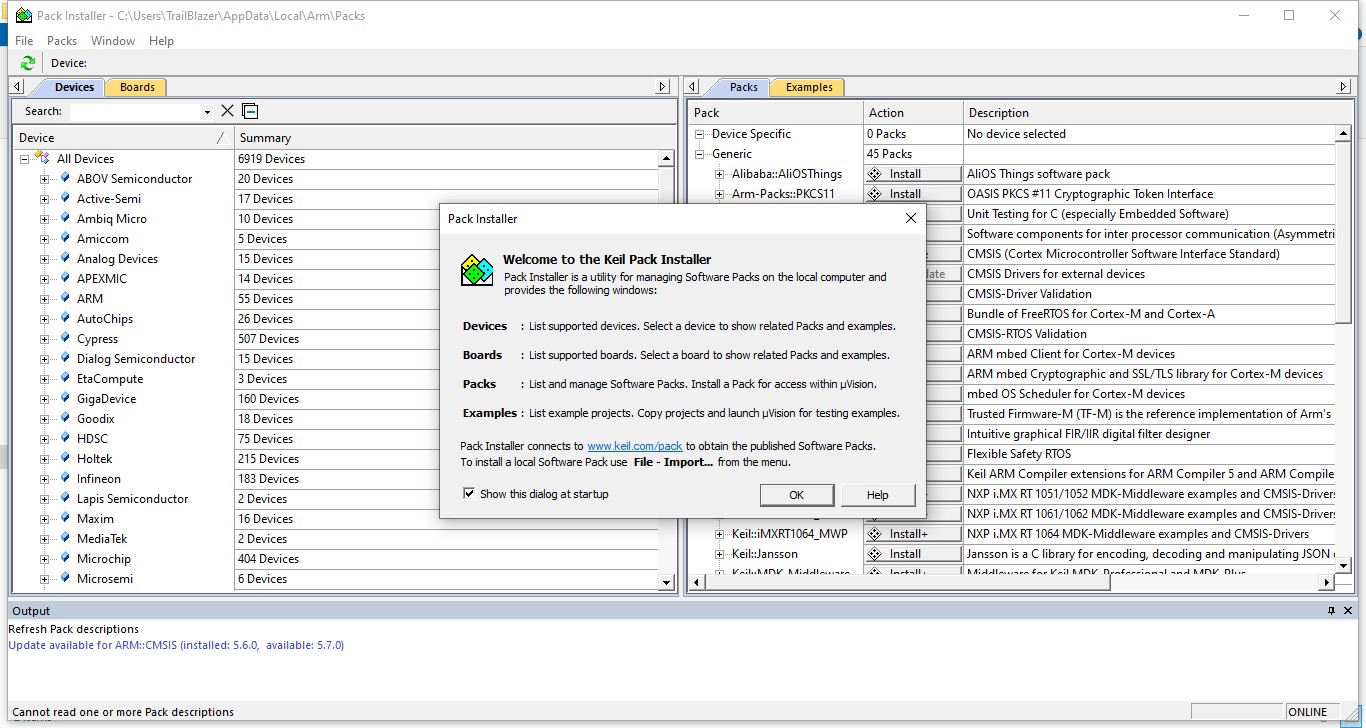Clear the search with the X icon
This screenshot has height=728, width=1366.
point(227,111)
